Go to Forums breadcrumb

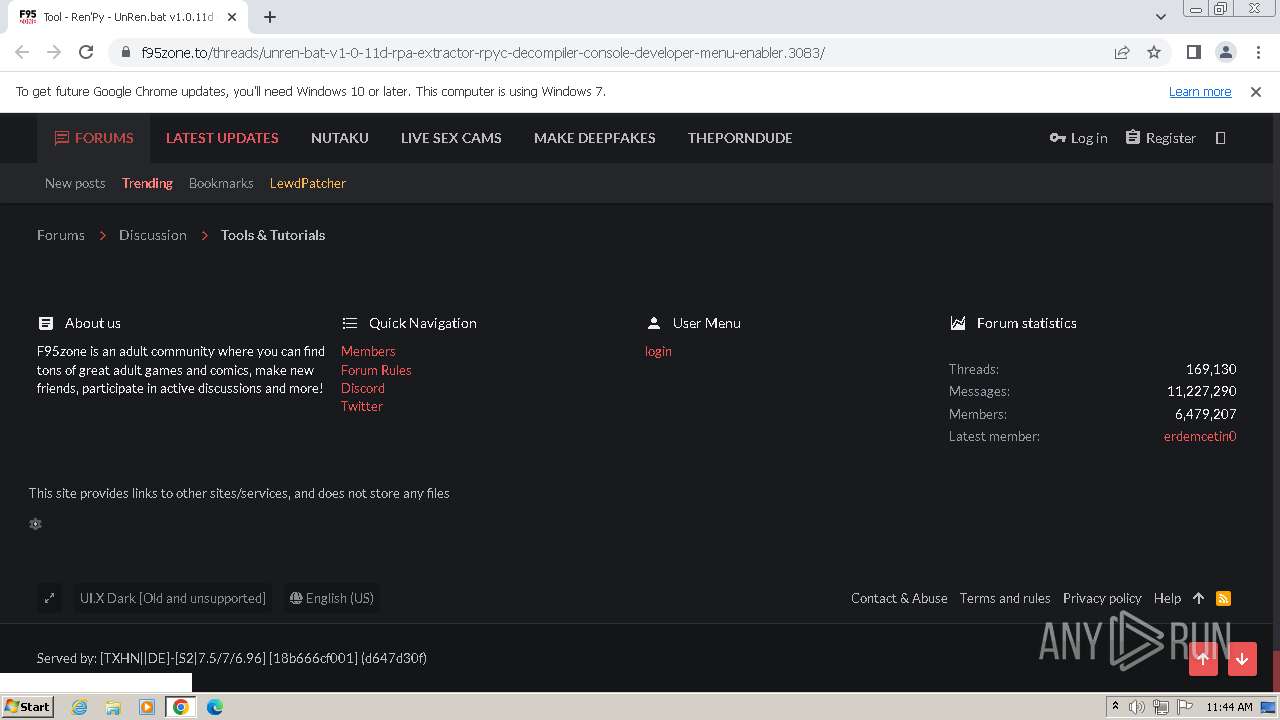click(61, 235)
